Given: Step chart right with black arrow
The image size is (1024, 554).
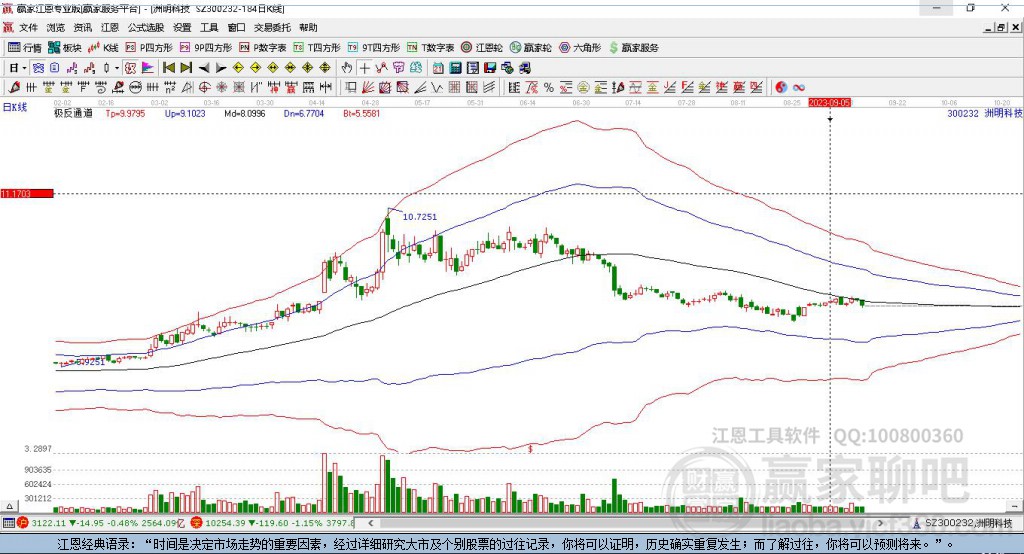Looking at the screenshot, I should (221, 68).
